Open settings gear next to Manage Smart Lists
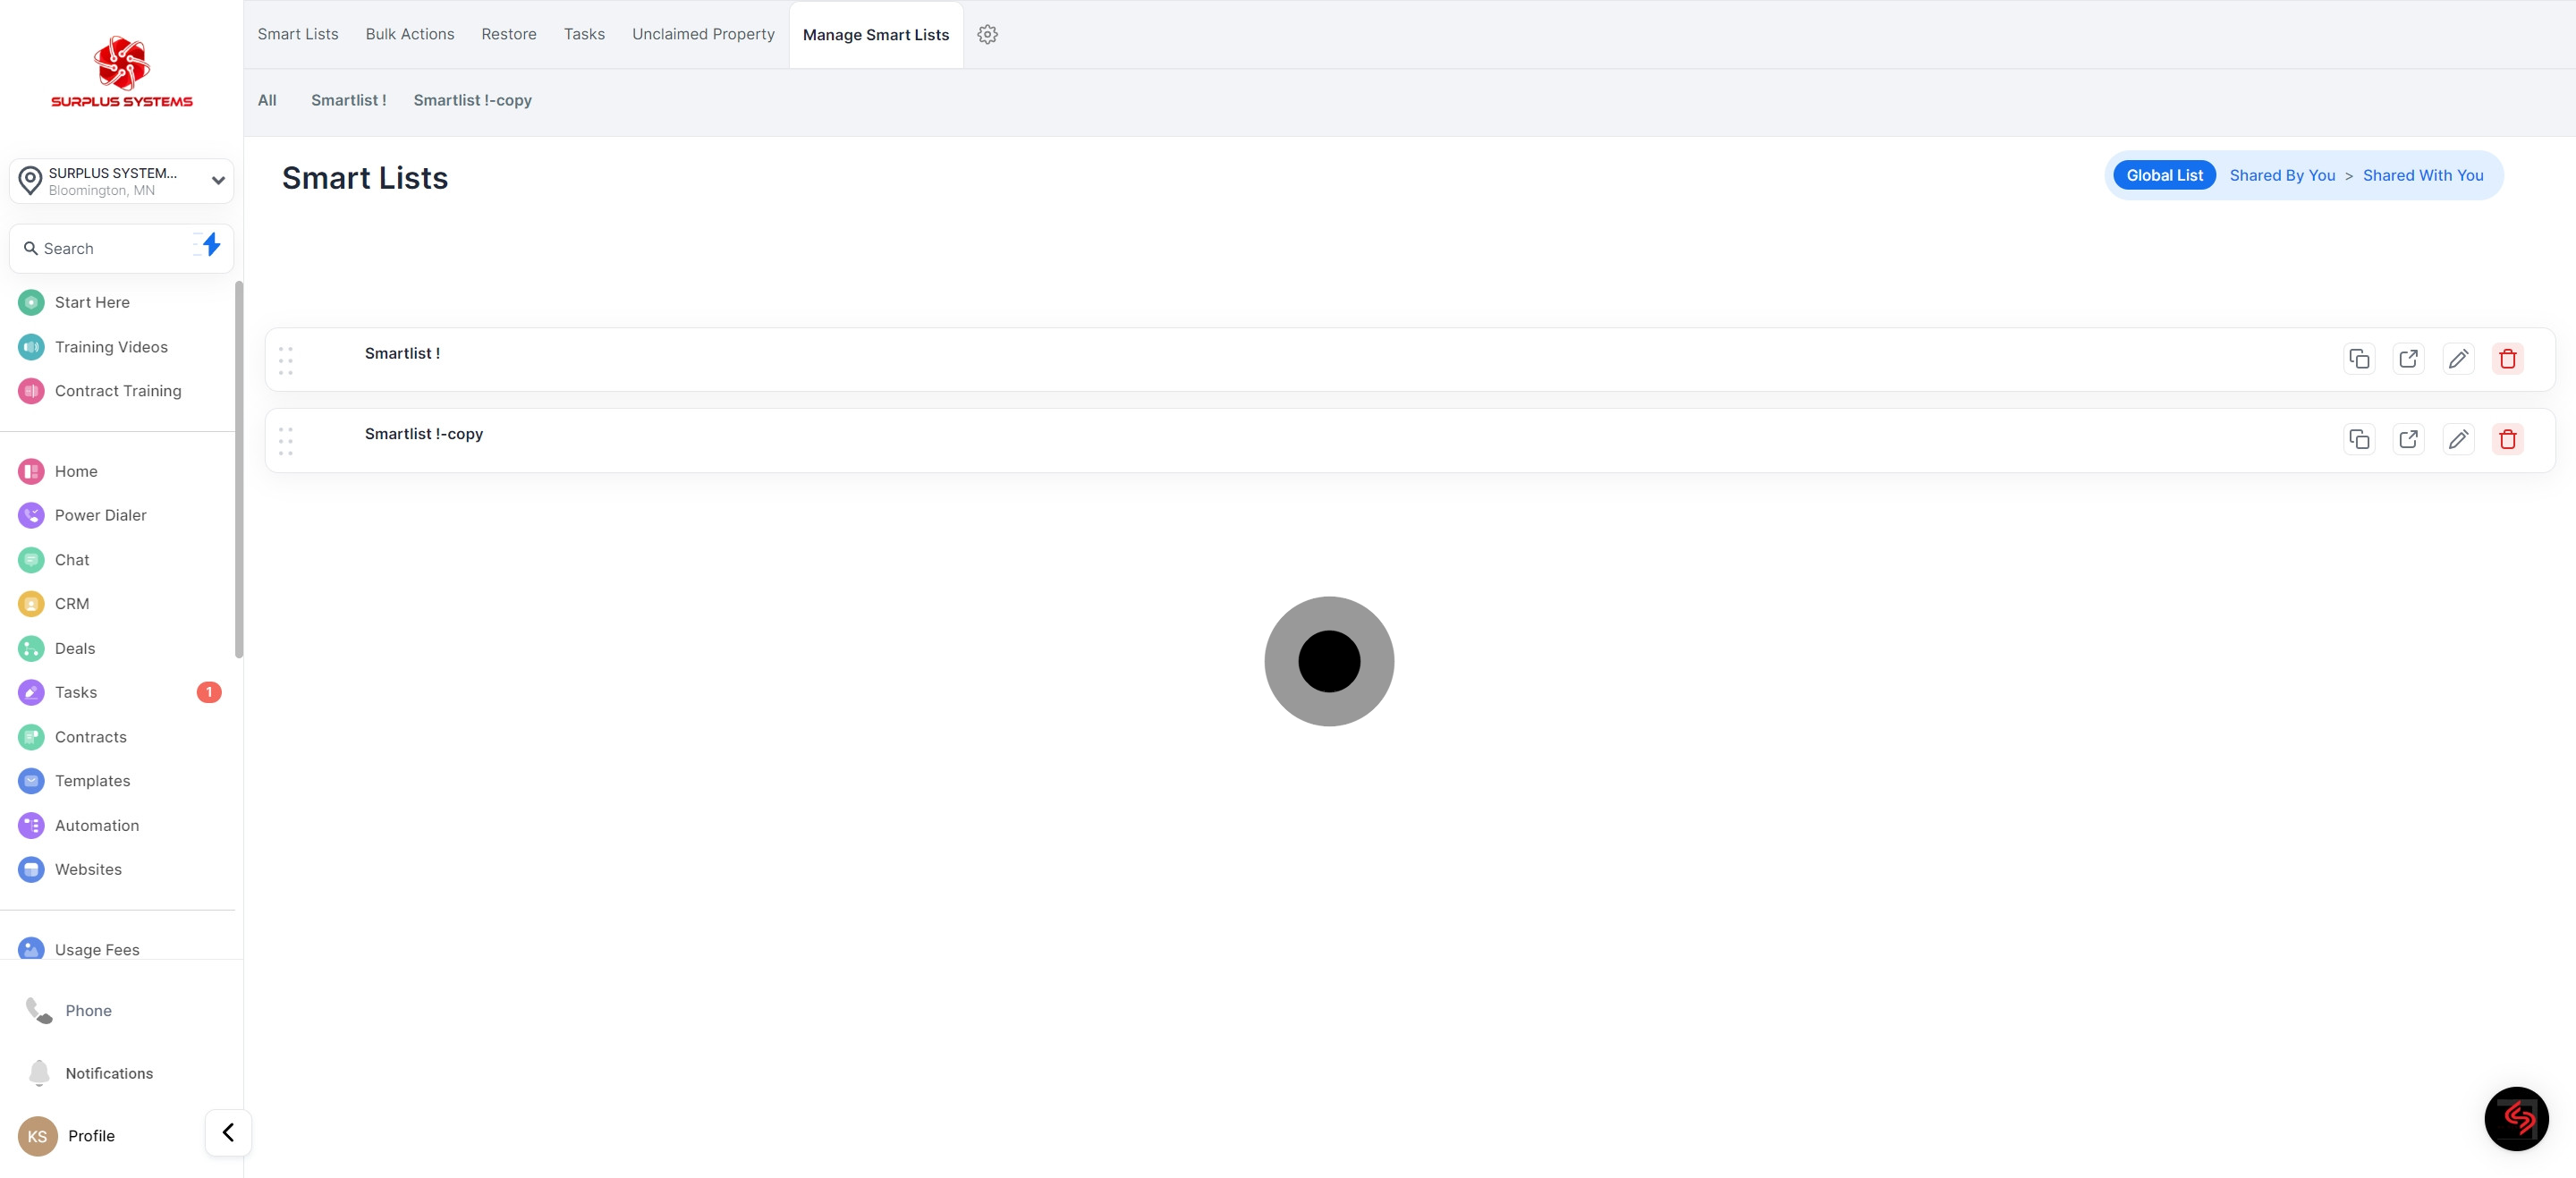This screenshot has width=2576, height=1178. (987, 35)
